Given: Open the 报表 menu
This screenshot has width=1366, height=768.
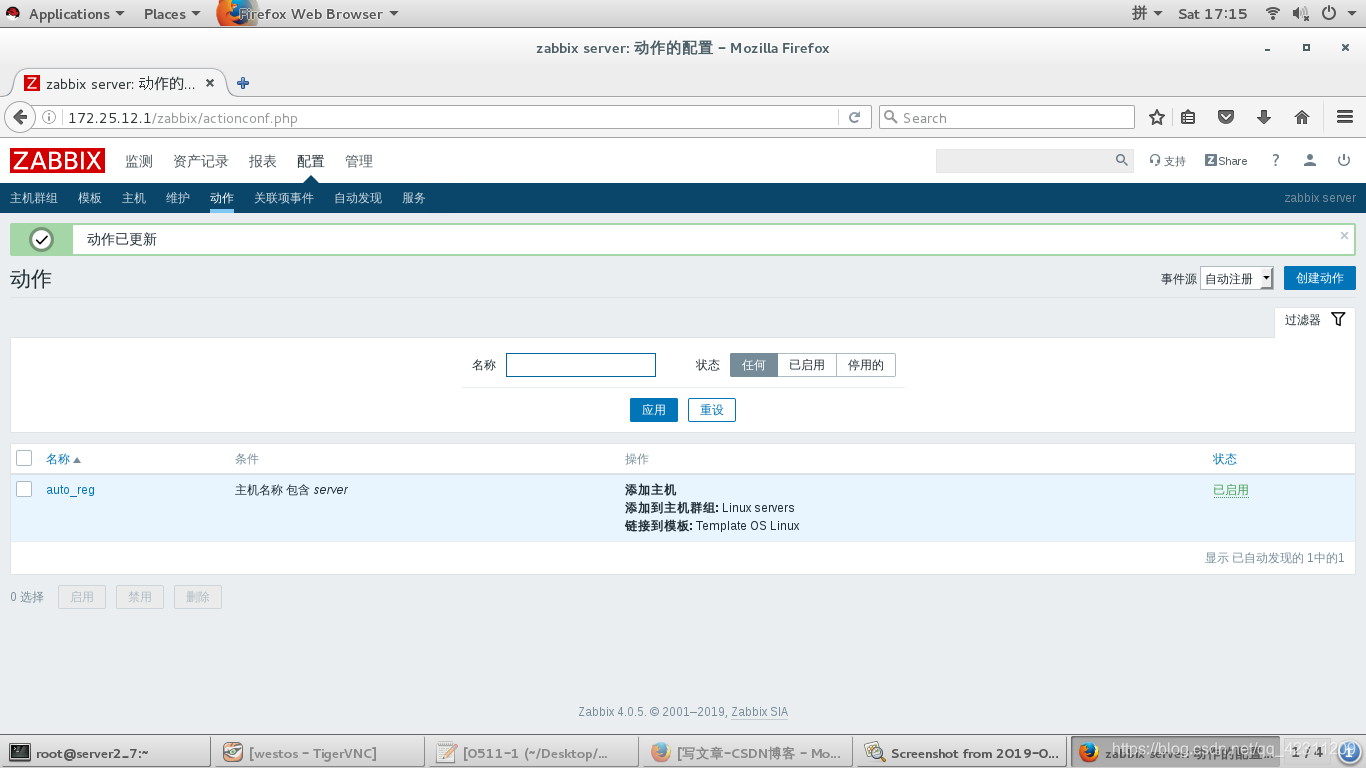Looking at the screenshot, I should [263, 161].
